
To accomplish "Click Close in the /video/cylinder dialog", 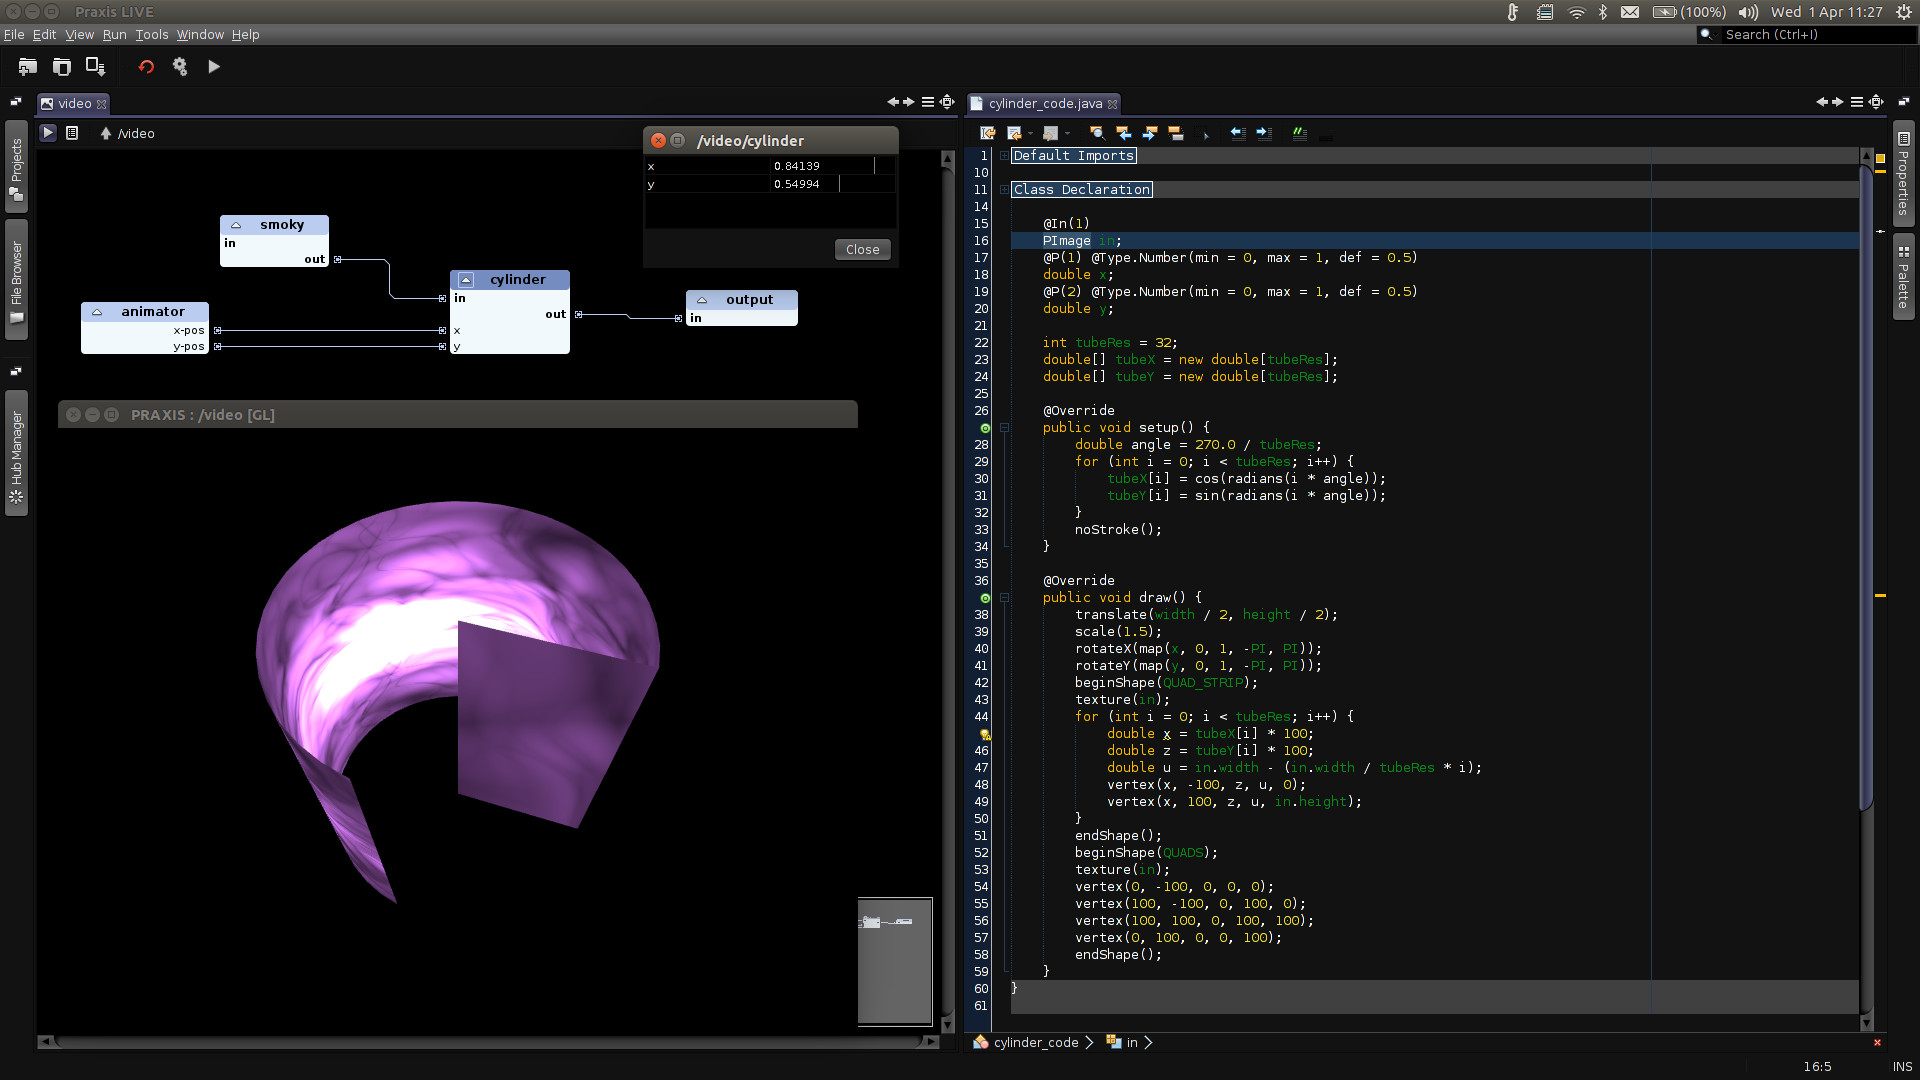I will click(x=861, y=249).
